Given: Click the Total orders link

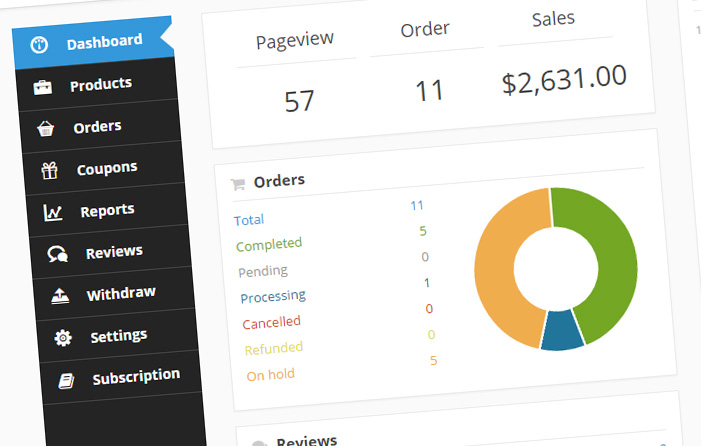Looking at the screenshot, I should (x=249, y=220).
